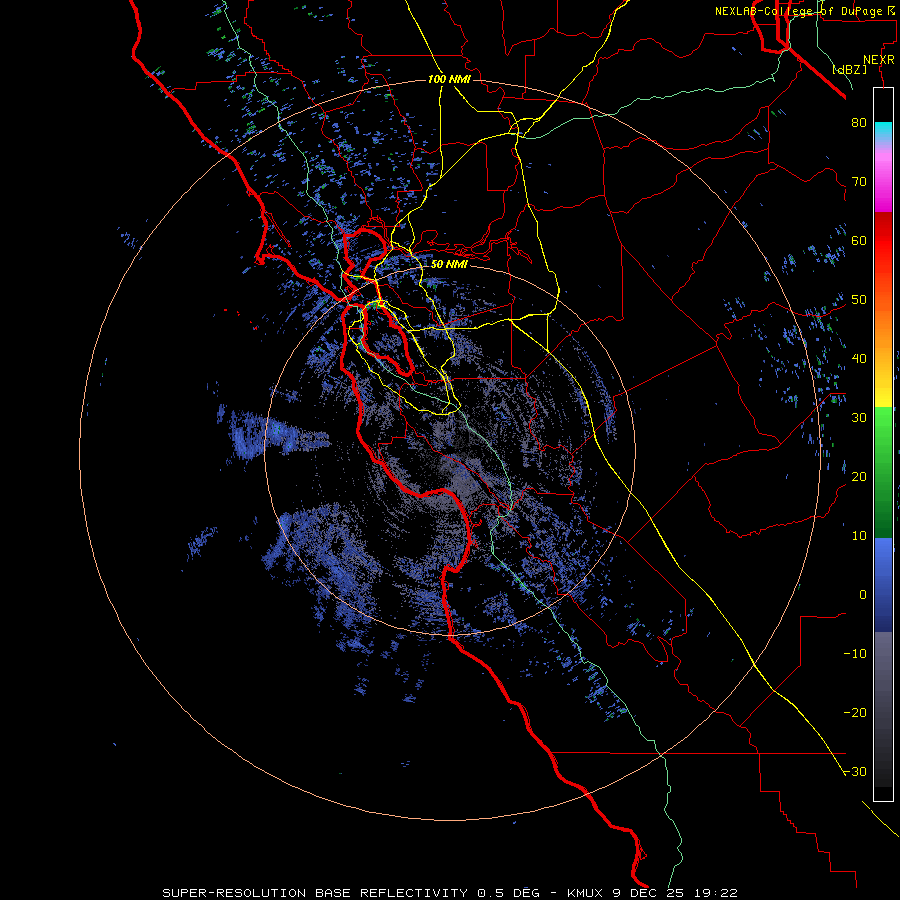Click the 10 value on the dBZ scale
The height and width of the screenshot is (900, 900).
(x=859, y=536)
